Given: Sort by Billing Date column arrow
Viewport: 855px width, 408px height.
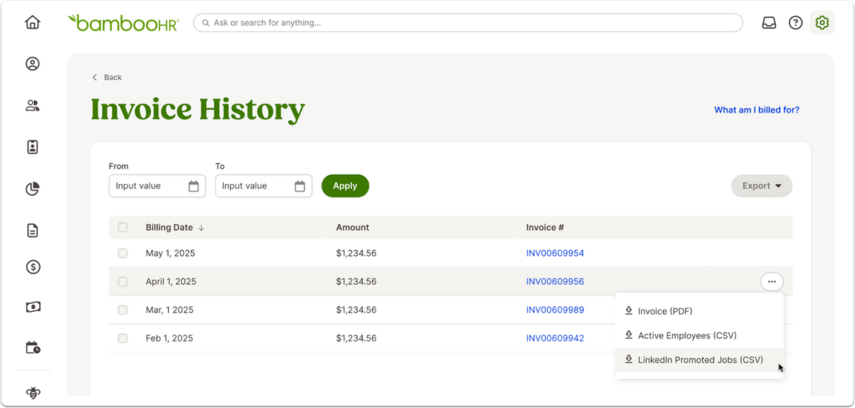Looking at the screenshot, I should 201,228.
